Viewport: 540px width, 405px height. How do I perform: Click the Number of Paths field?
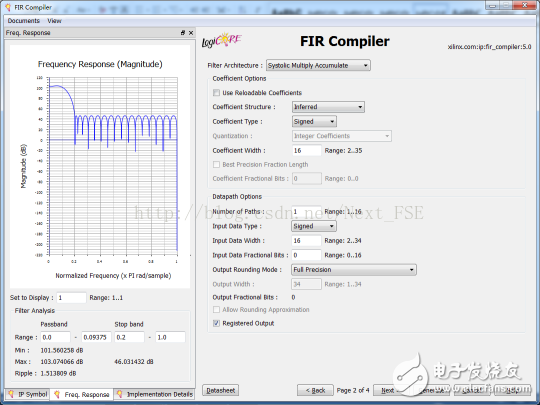pyautogui.click(x=307, y=211)
